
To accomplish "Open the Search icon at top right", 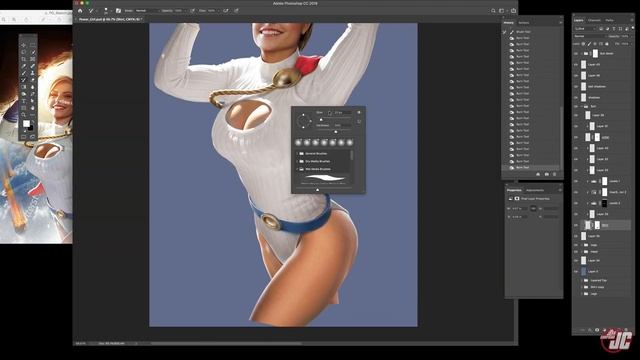I will [x=493, y=11].
